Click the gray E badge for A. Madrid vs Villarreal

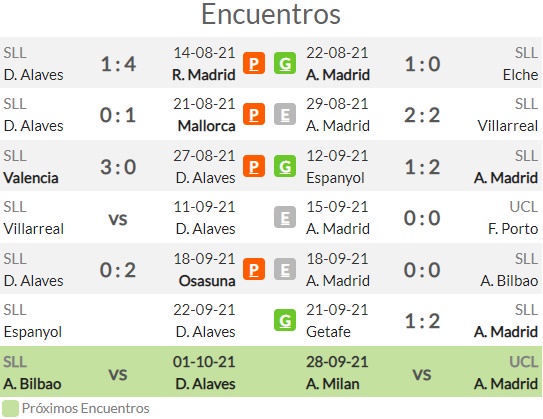click(285, 114)
